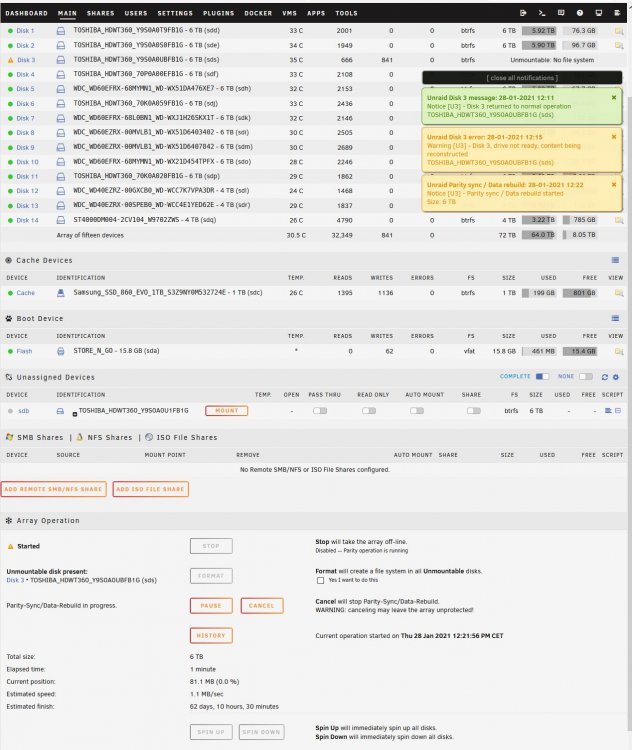Open the Disk 3 link in disk list

26,60
